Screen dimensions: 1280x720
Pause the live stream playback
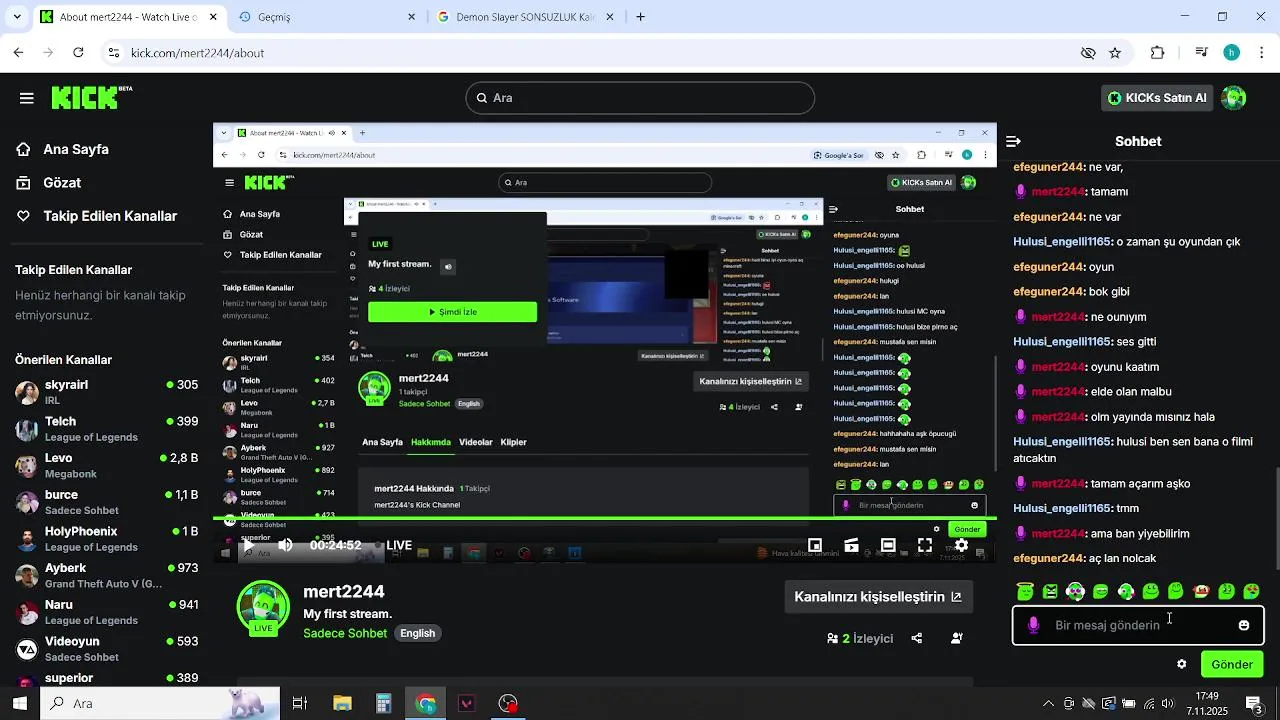click(x=247, y=545)
